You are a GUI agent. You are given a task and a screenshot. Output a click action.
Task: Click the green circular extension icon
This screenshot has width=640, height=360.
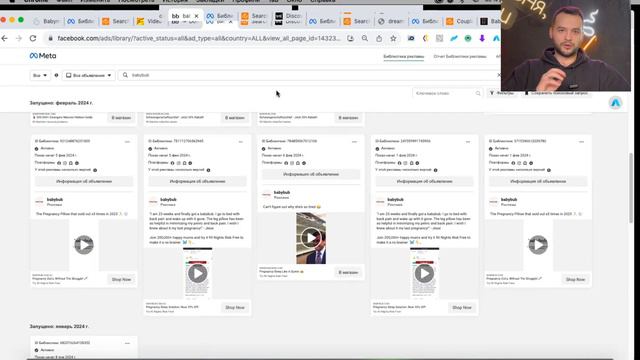point(468,38)
